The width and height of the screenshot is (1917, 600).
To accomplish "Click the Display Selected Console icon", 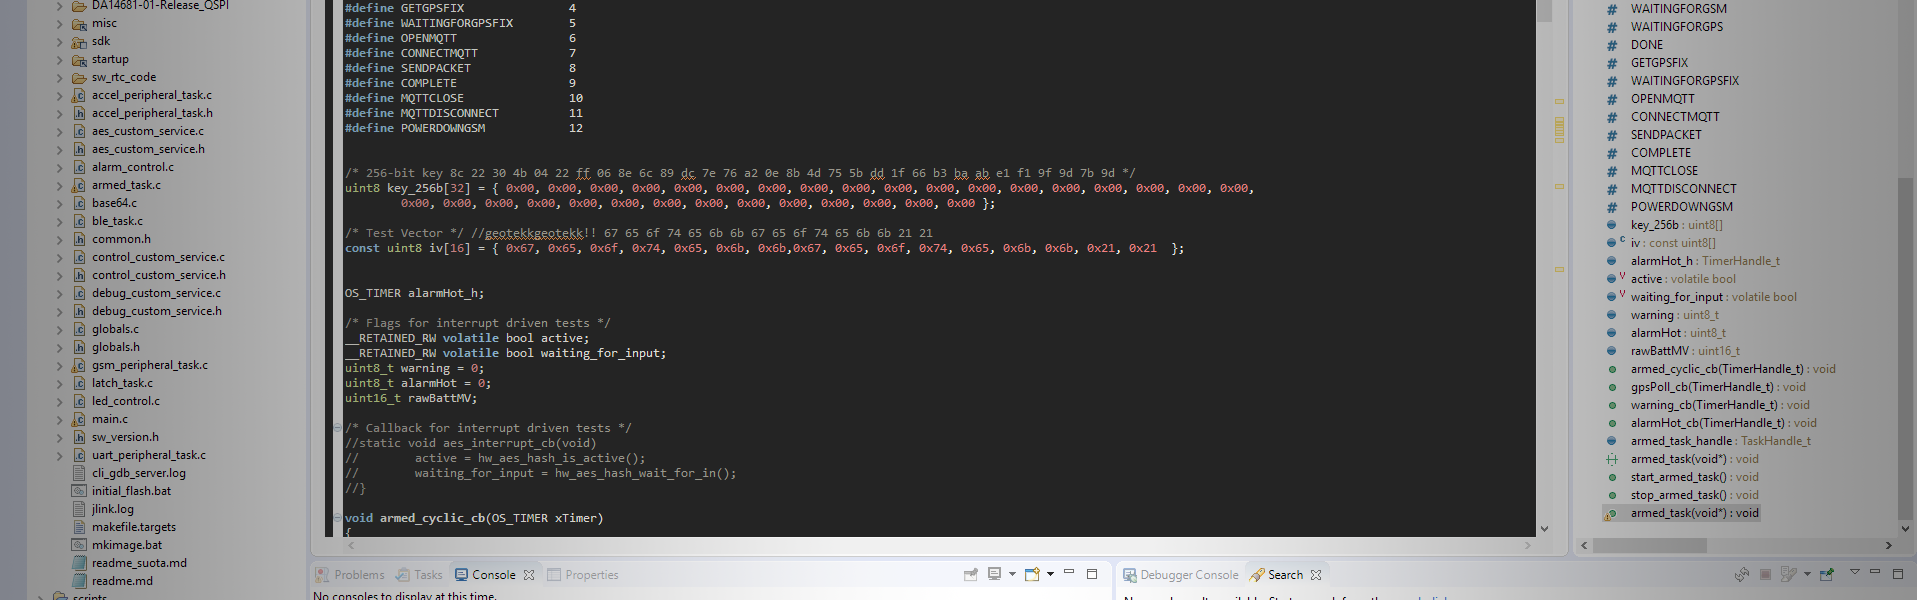I will click(x=994, y=575).
